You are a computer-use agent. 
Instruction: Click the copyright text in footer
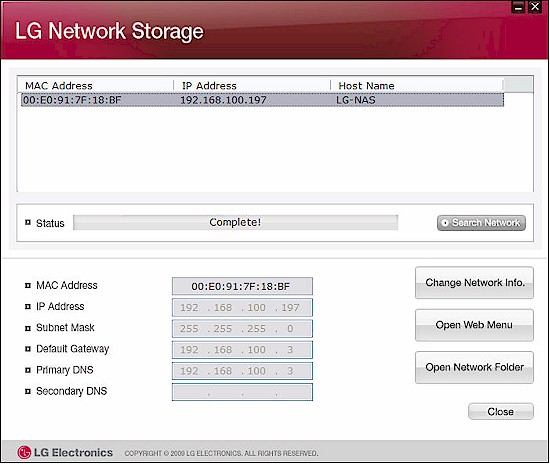(x=221, y=453)
